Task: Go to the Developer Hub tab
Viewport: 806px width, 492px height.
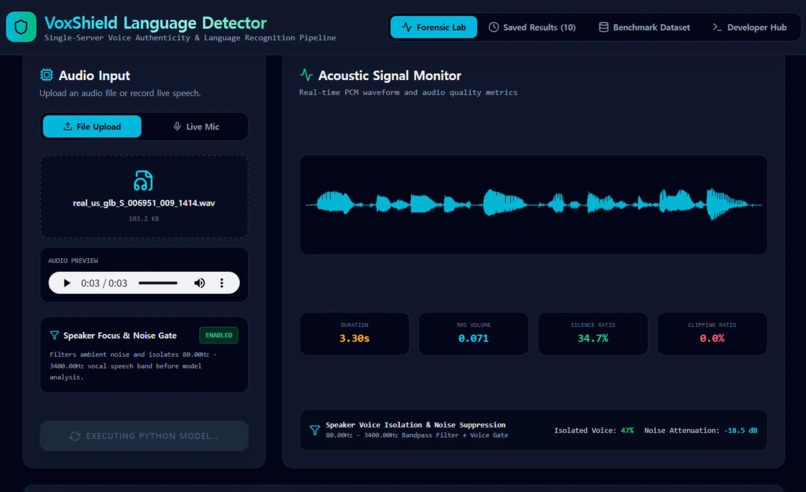Action: (x=749, y=27)
